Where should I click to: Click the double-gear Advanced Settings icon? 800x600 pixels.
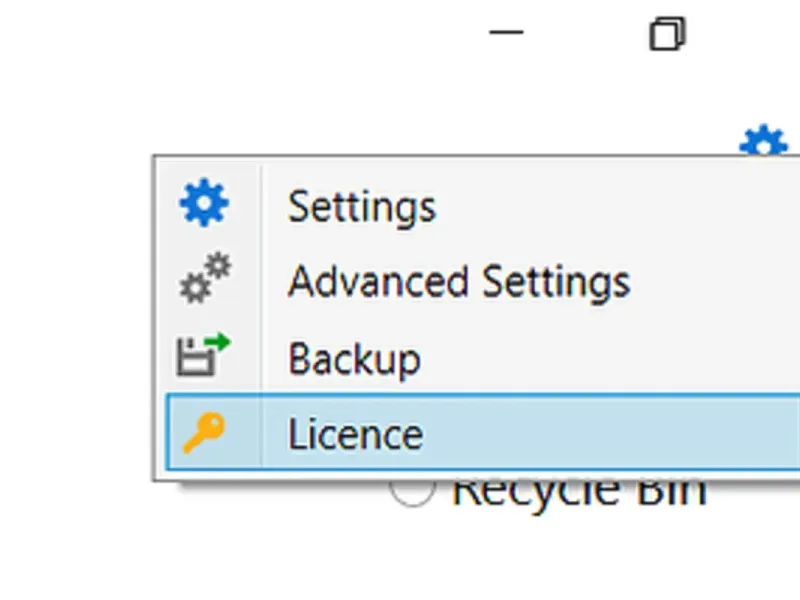204,280
